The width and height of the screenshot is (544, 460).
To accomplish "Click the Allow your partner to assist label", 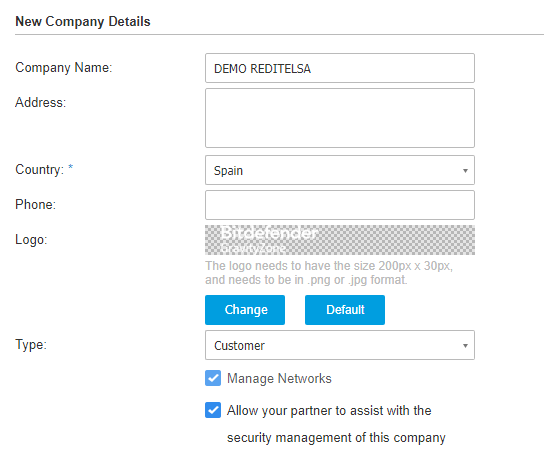I will coord(336,424).
